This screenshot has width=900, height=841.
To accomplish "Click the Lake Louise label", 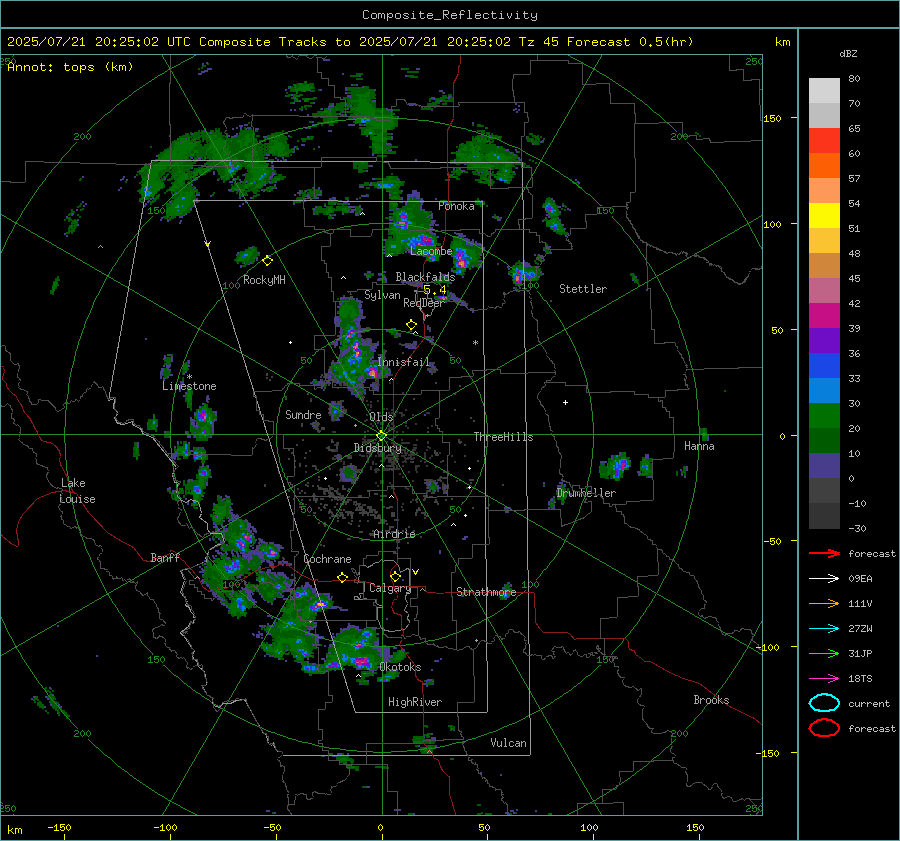I will (78, 491).
